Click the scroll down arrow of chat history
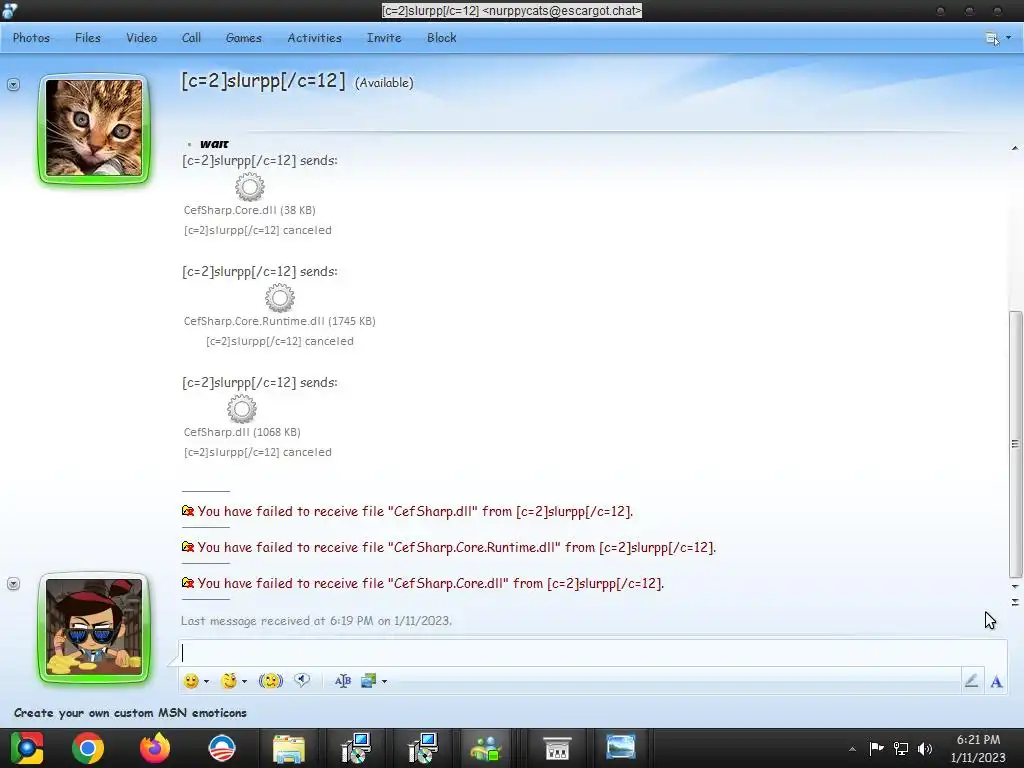 click(1015, 586)
